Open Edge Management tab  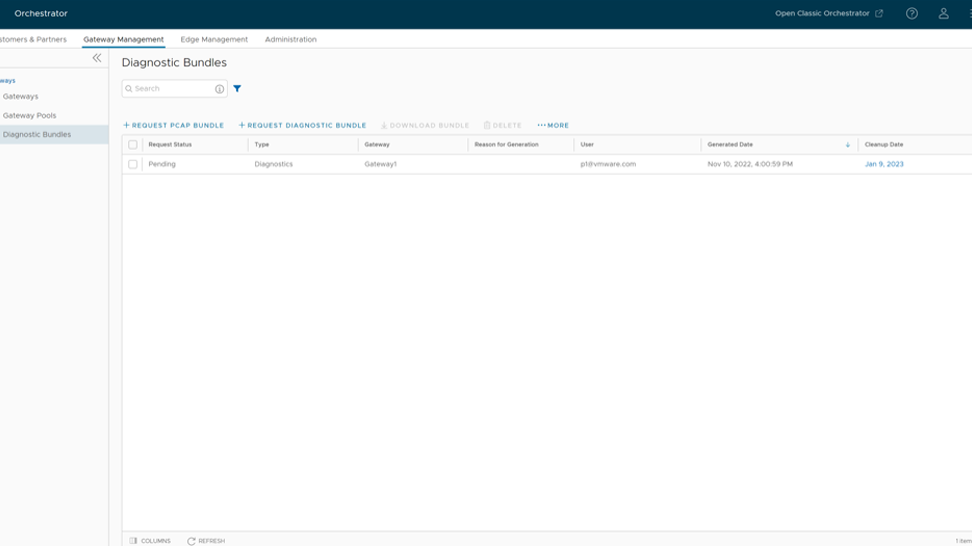(x=214, y=39)
